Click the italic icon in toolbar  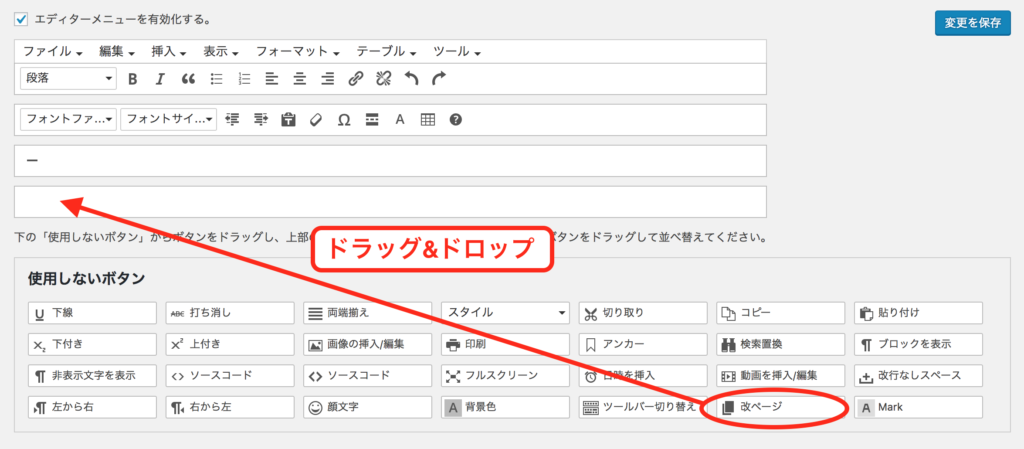[159, 78]
